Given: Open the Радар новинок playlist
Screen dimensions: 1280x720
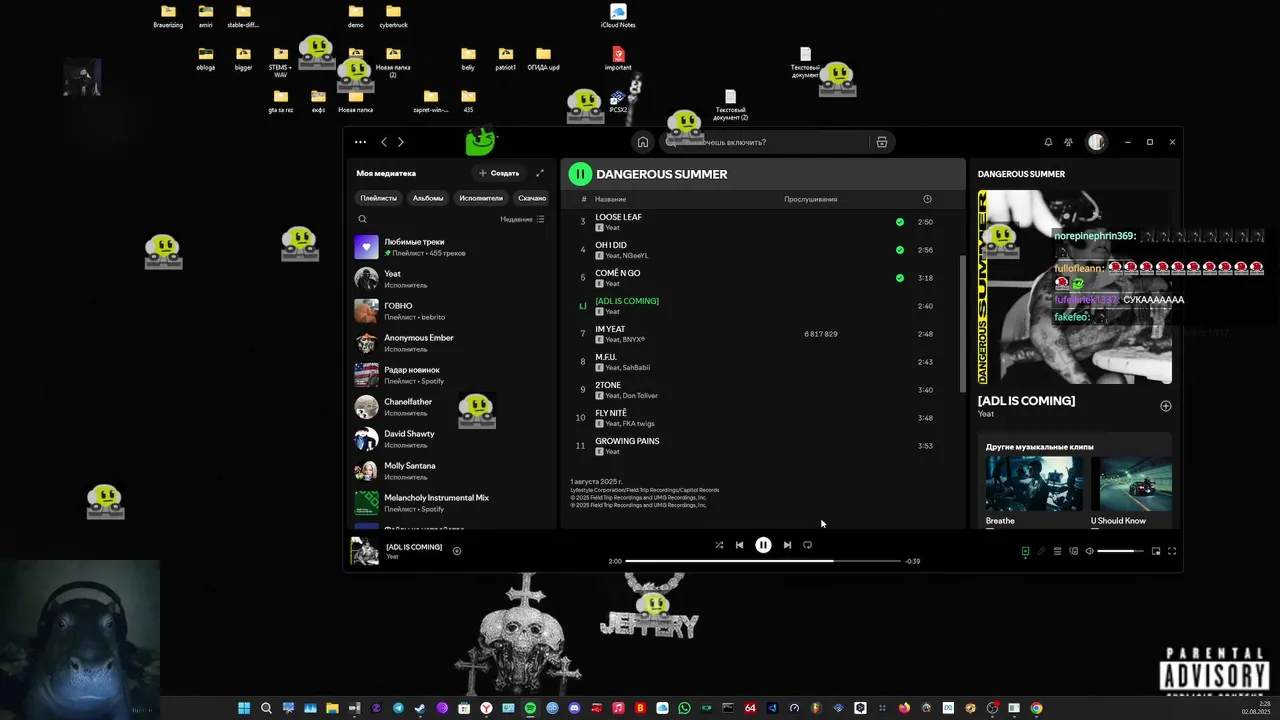Looking at the screenshot, I should (452, 375).
